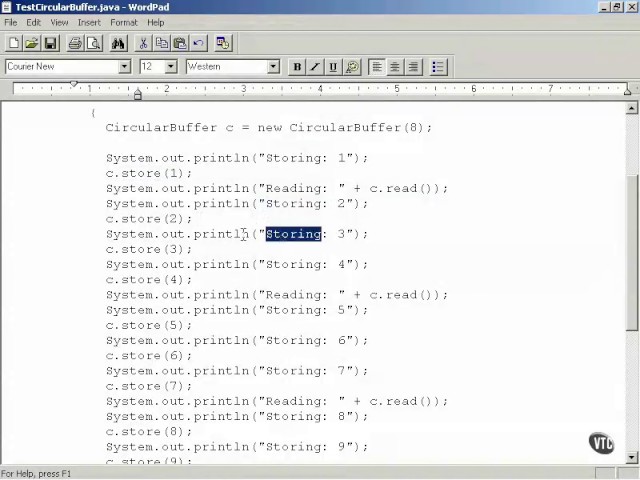640x480 pixels.
Task: Click the vertical scrollbar thumb
Action: pyautogui.click(x=631, y=252)
